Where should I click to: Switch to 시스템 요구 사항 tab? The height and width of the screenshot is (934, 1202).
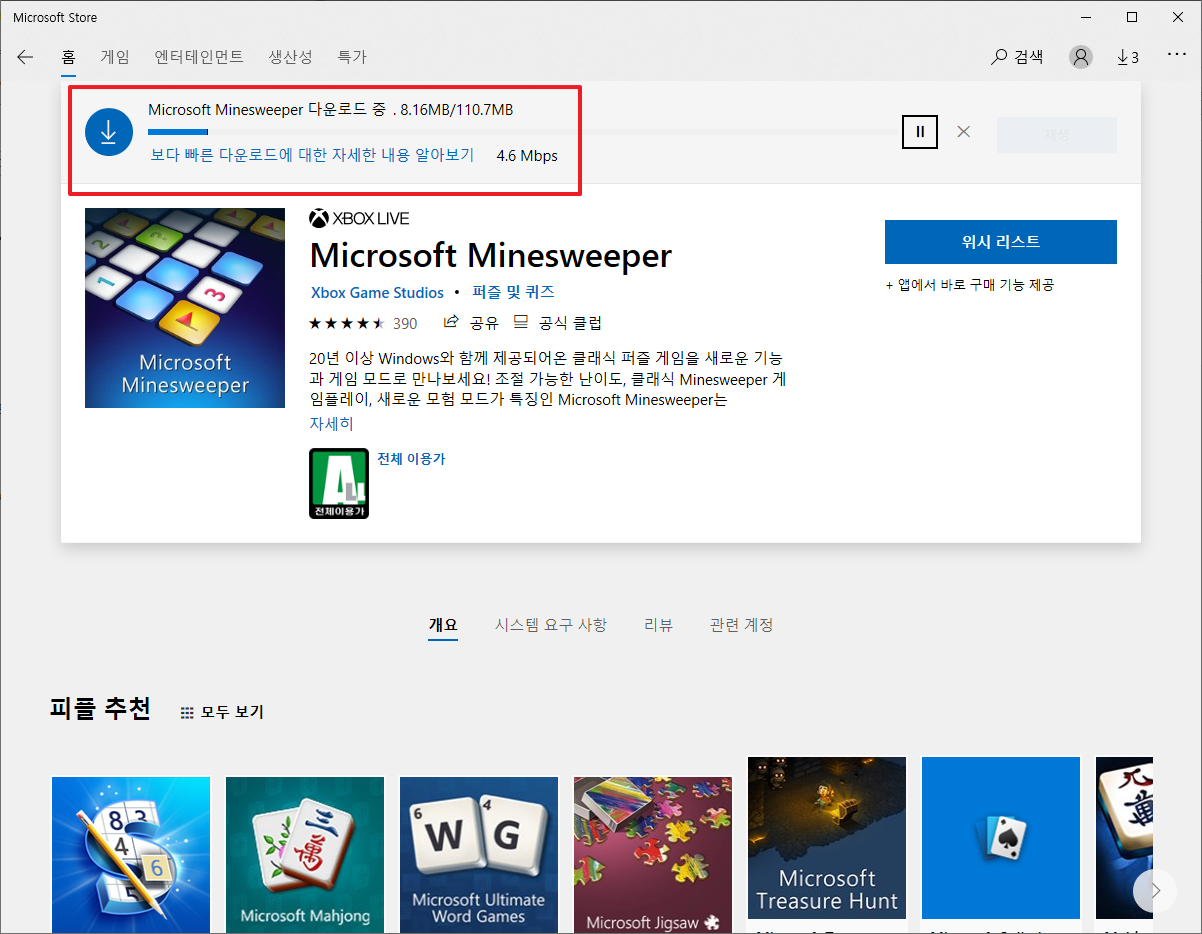tap(551, 625)
